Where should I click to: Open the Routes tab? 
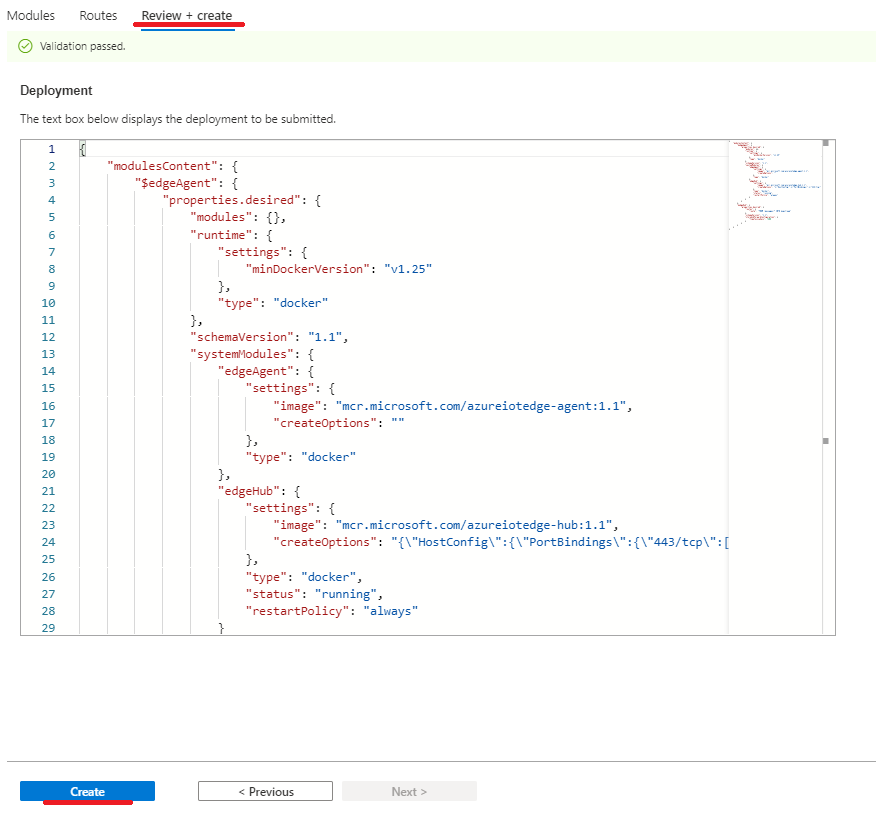[98, 16]
